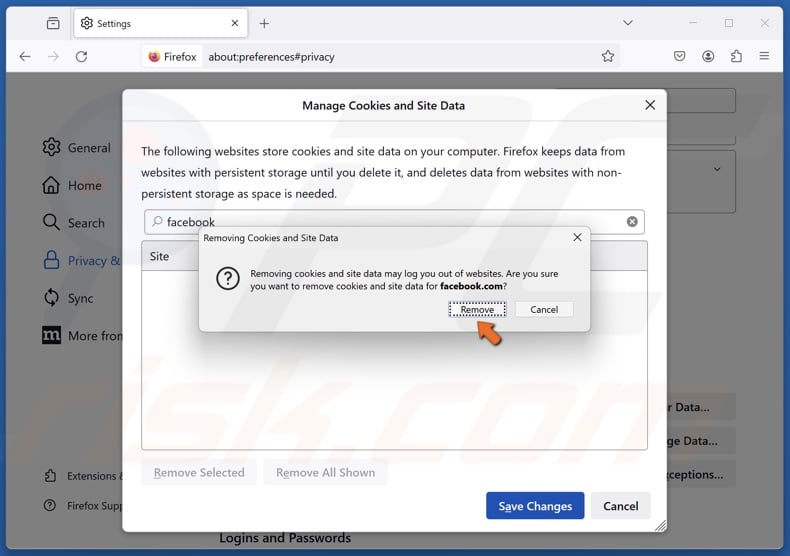Click the Home house icon
Viewport: 790px width, 556px height.
click(51, 185)
